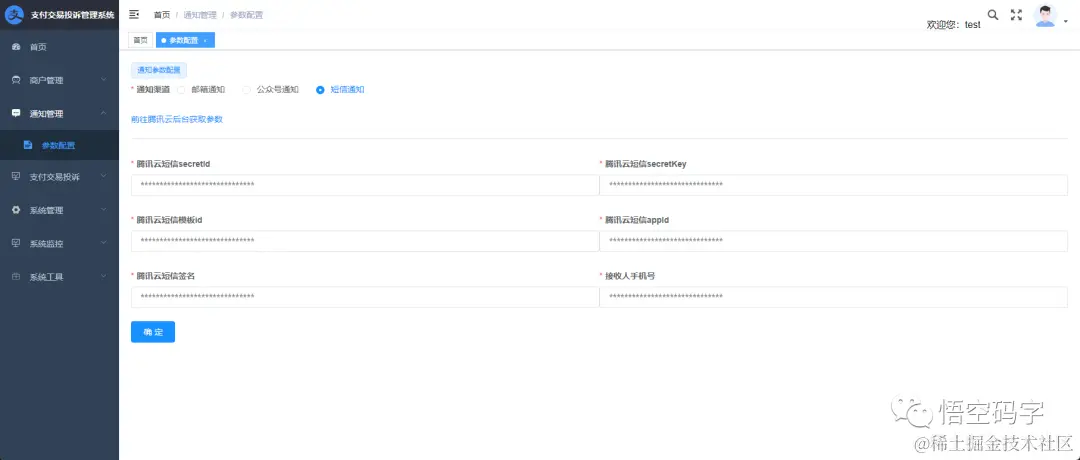The width and height of the screenshot is (1080, 460).
Task: Click the 前往腾讯云后台获取参数 link
Action: (x=177, y=119)
